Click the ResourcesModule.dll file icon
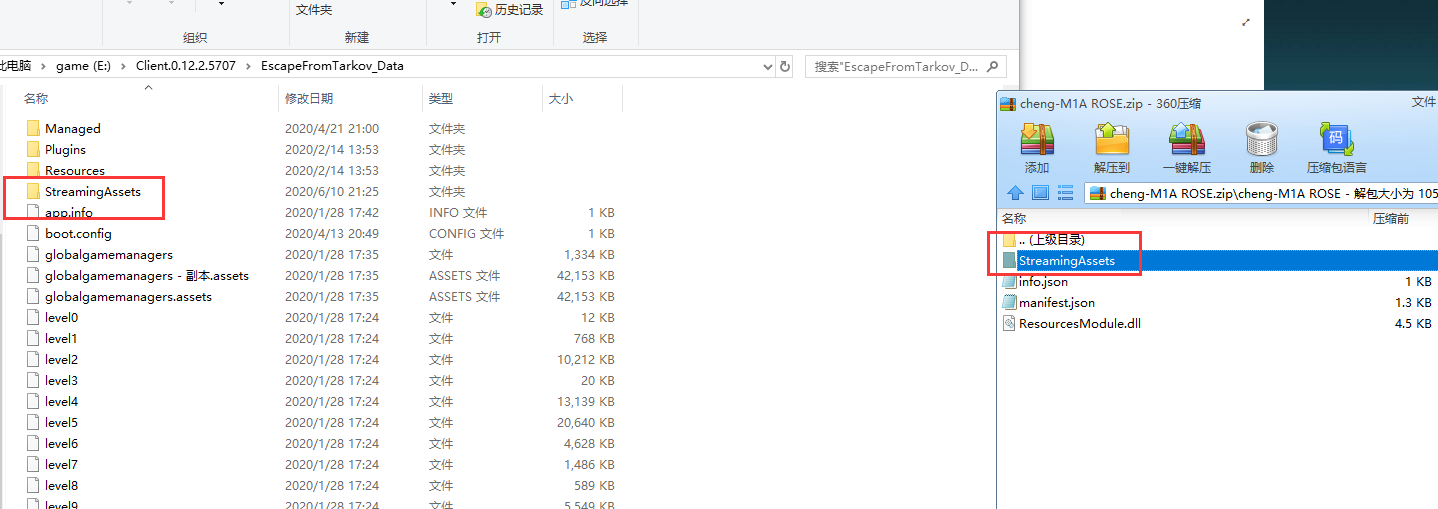 (1010, 323)
